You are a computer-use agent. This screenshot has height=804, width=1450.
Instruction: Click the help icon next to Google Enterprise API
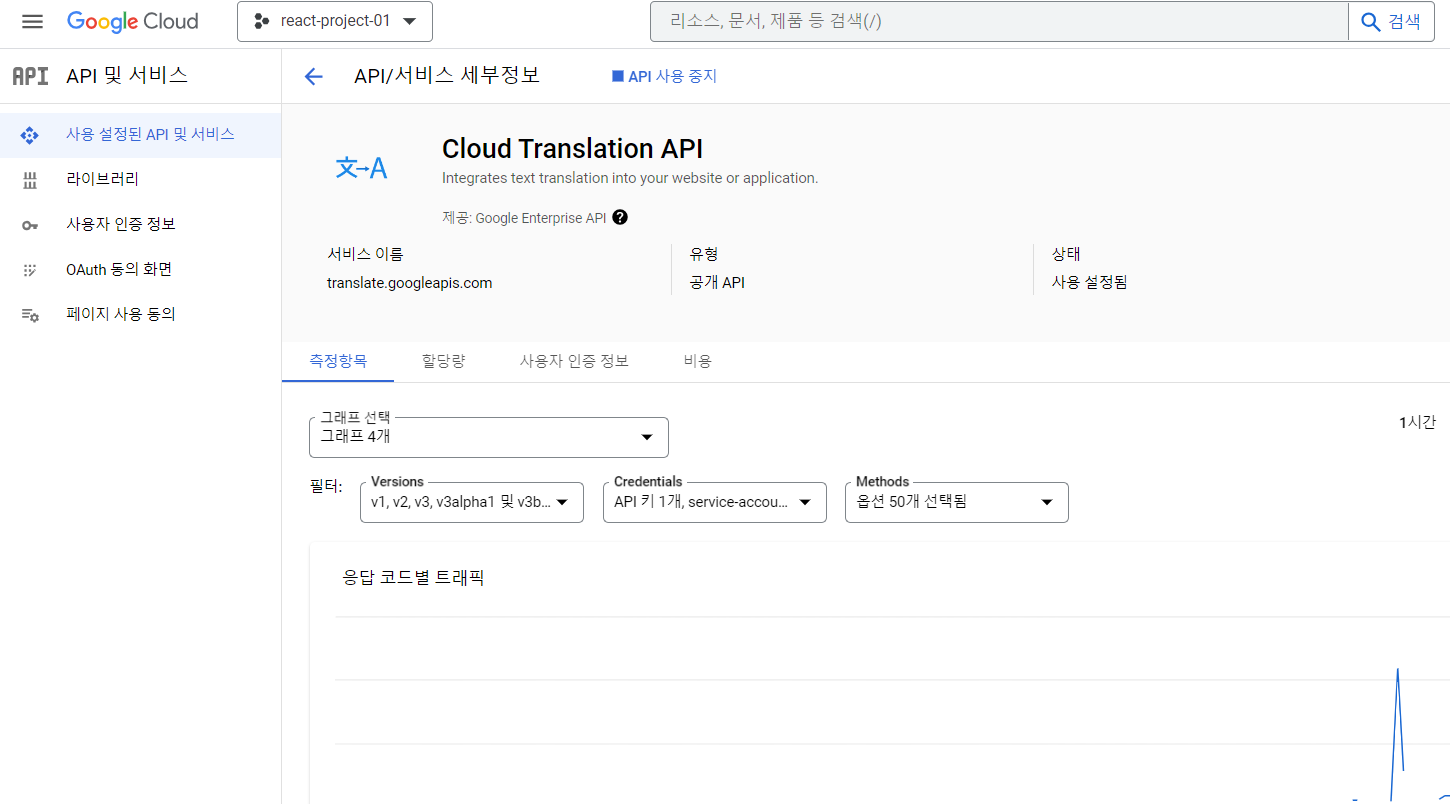[x=620, y=217]
